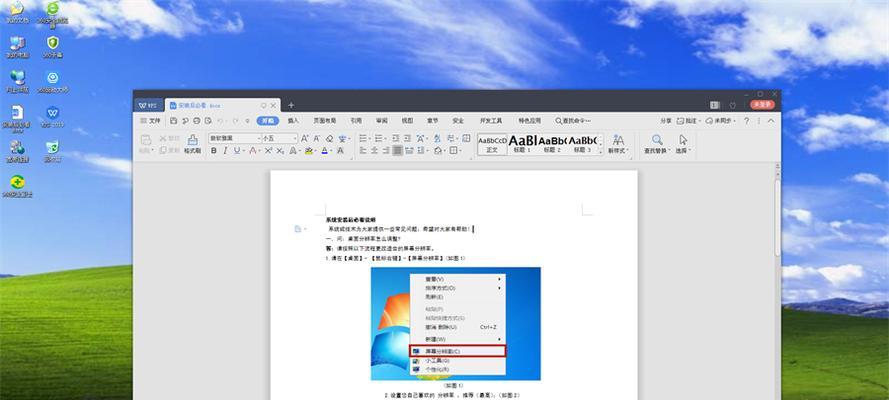Viewport: 889px width, 400px height.
Task: Apply the Normal body text style
Action: pos(492,144)
